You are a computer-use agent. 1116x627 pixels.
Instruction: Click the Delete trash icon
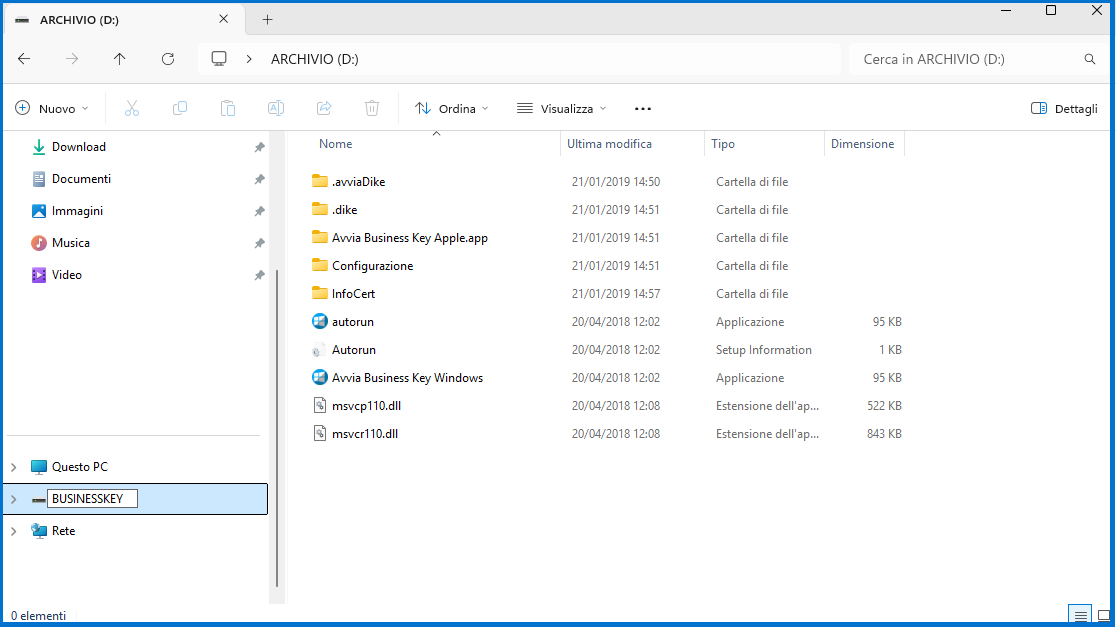tap(372, 108)
